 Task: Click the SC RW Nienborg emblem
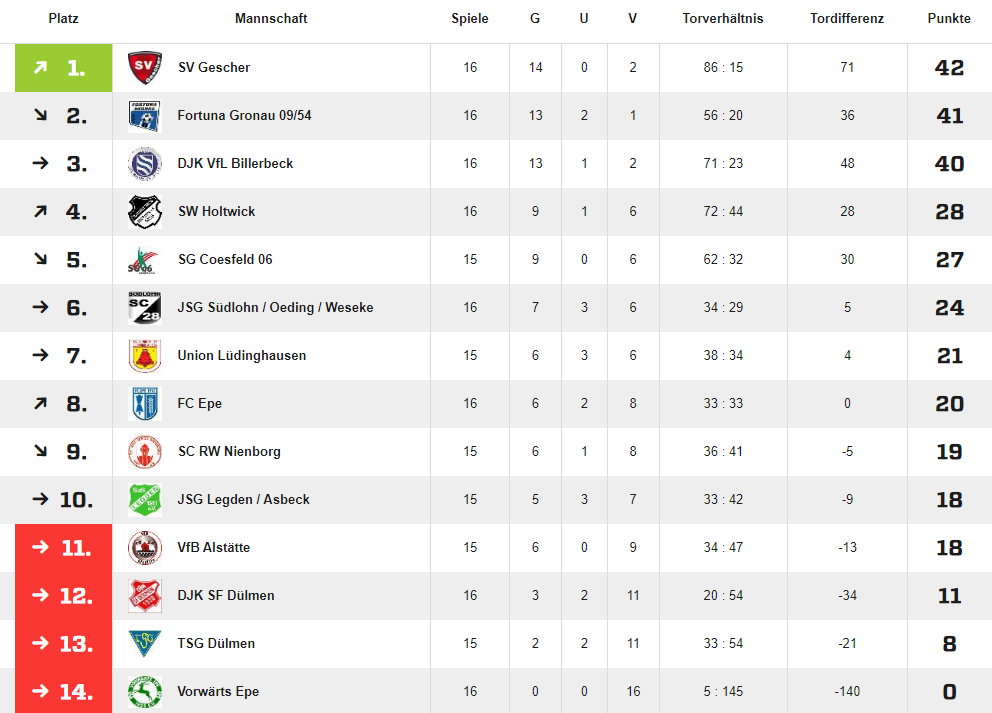(144, 452)
